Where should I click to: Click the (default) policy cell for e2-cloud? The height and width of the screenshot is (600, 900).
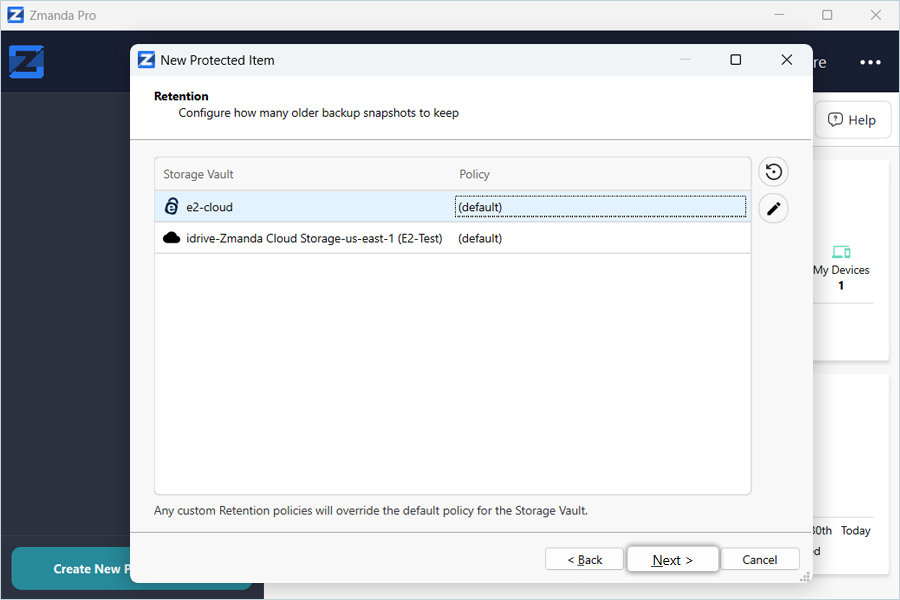[480, 207]
